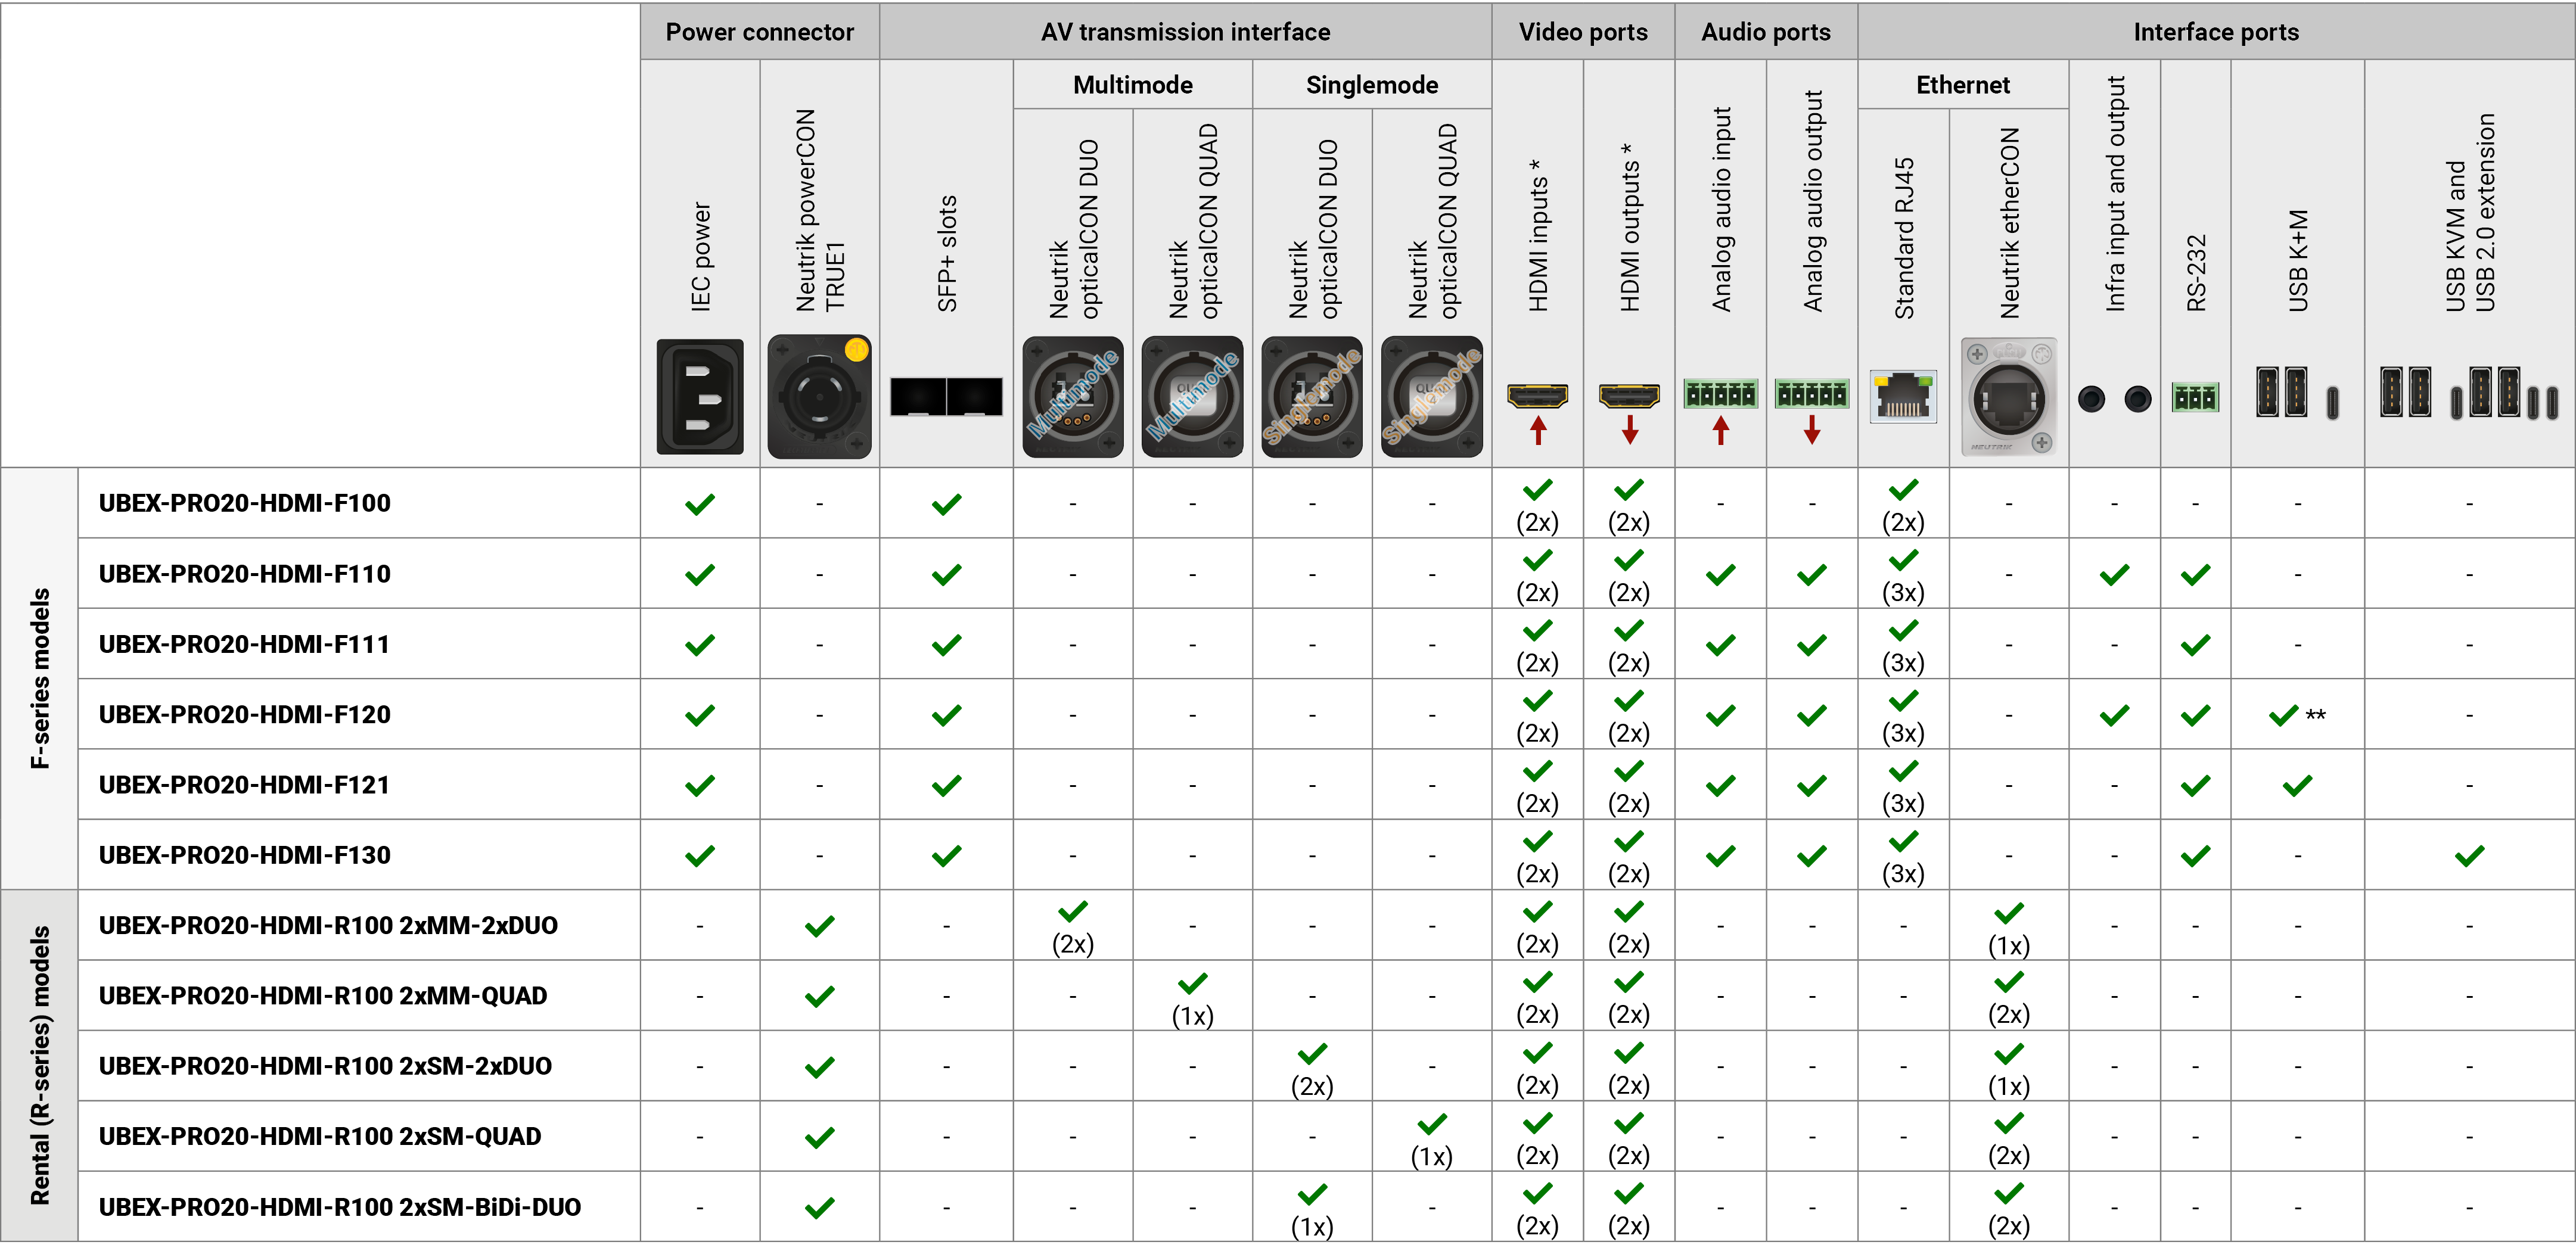Click the Multimode opticalCON DUO connector icon
Image resolution: width=2576 pixels, height=1251 pixels.
(1072, 397)
